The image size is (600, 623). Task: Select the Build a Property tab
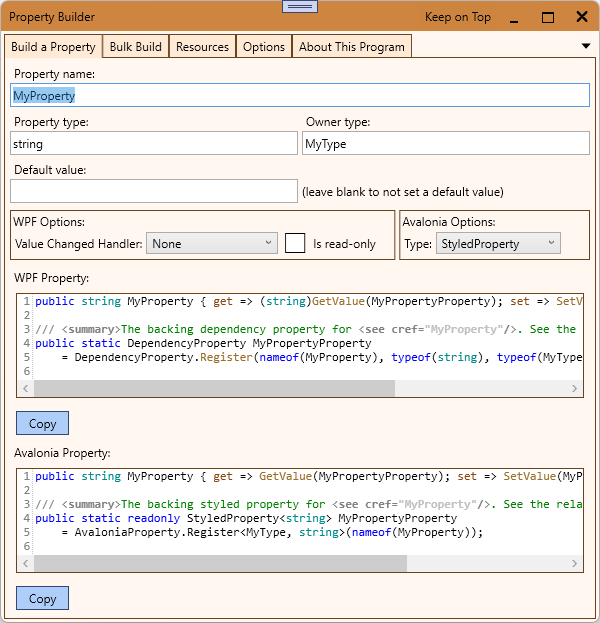coord(53,46)
